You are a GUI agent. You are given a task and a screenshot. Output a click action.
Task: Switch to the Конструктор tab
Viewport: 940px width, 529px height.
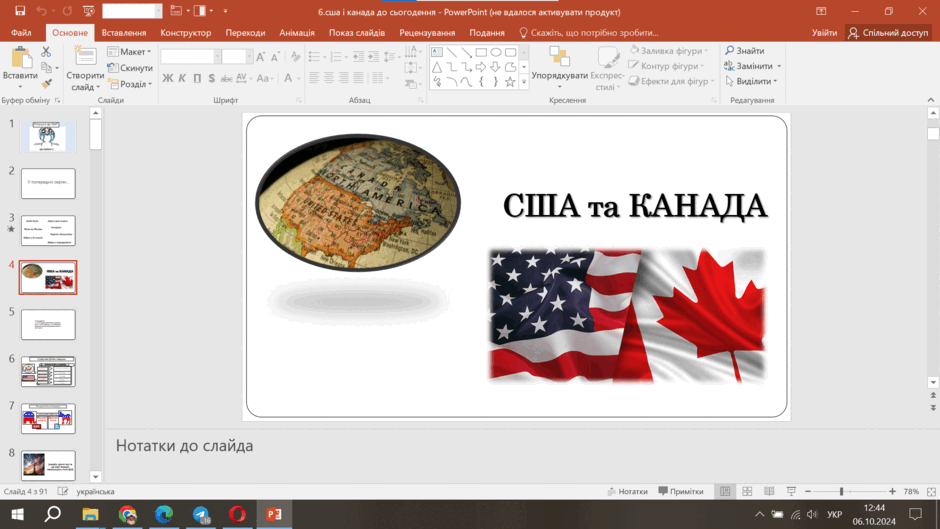pyautogui.click(x=186, y=32)
